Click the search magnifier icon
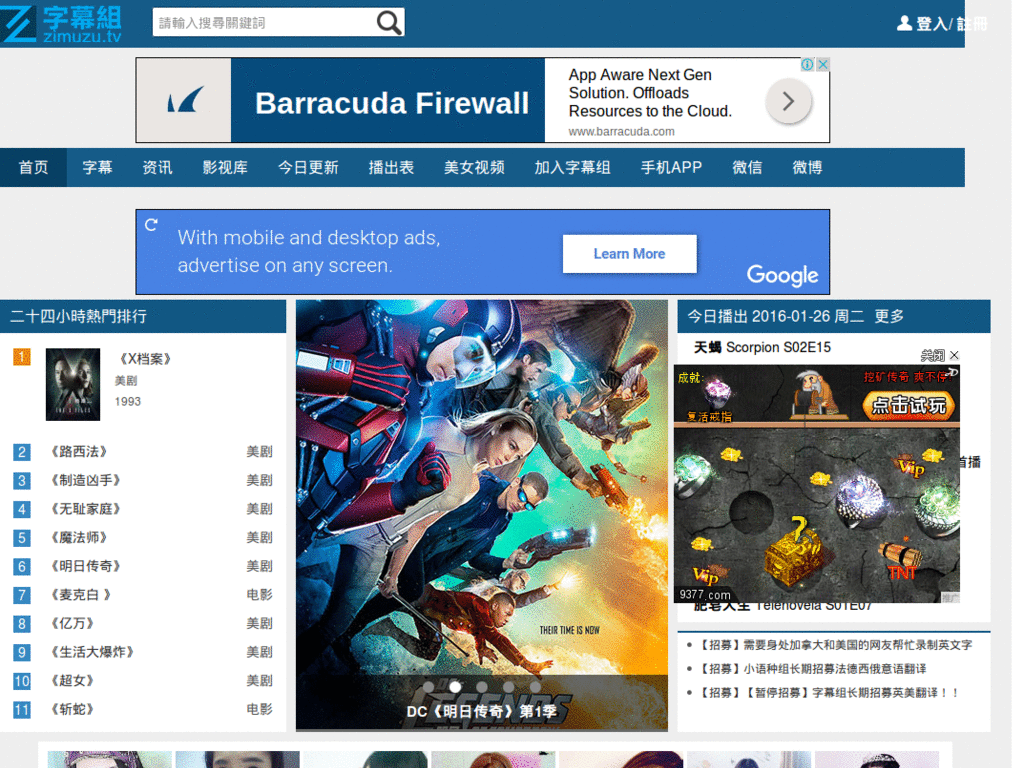Image resolution: width=1024 pixels, height=768 pixels. (389, 23)
